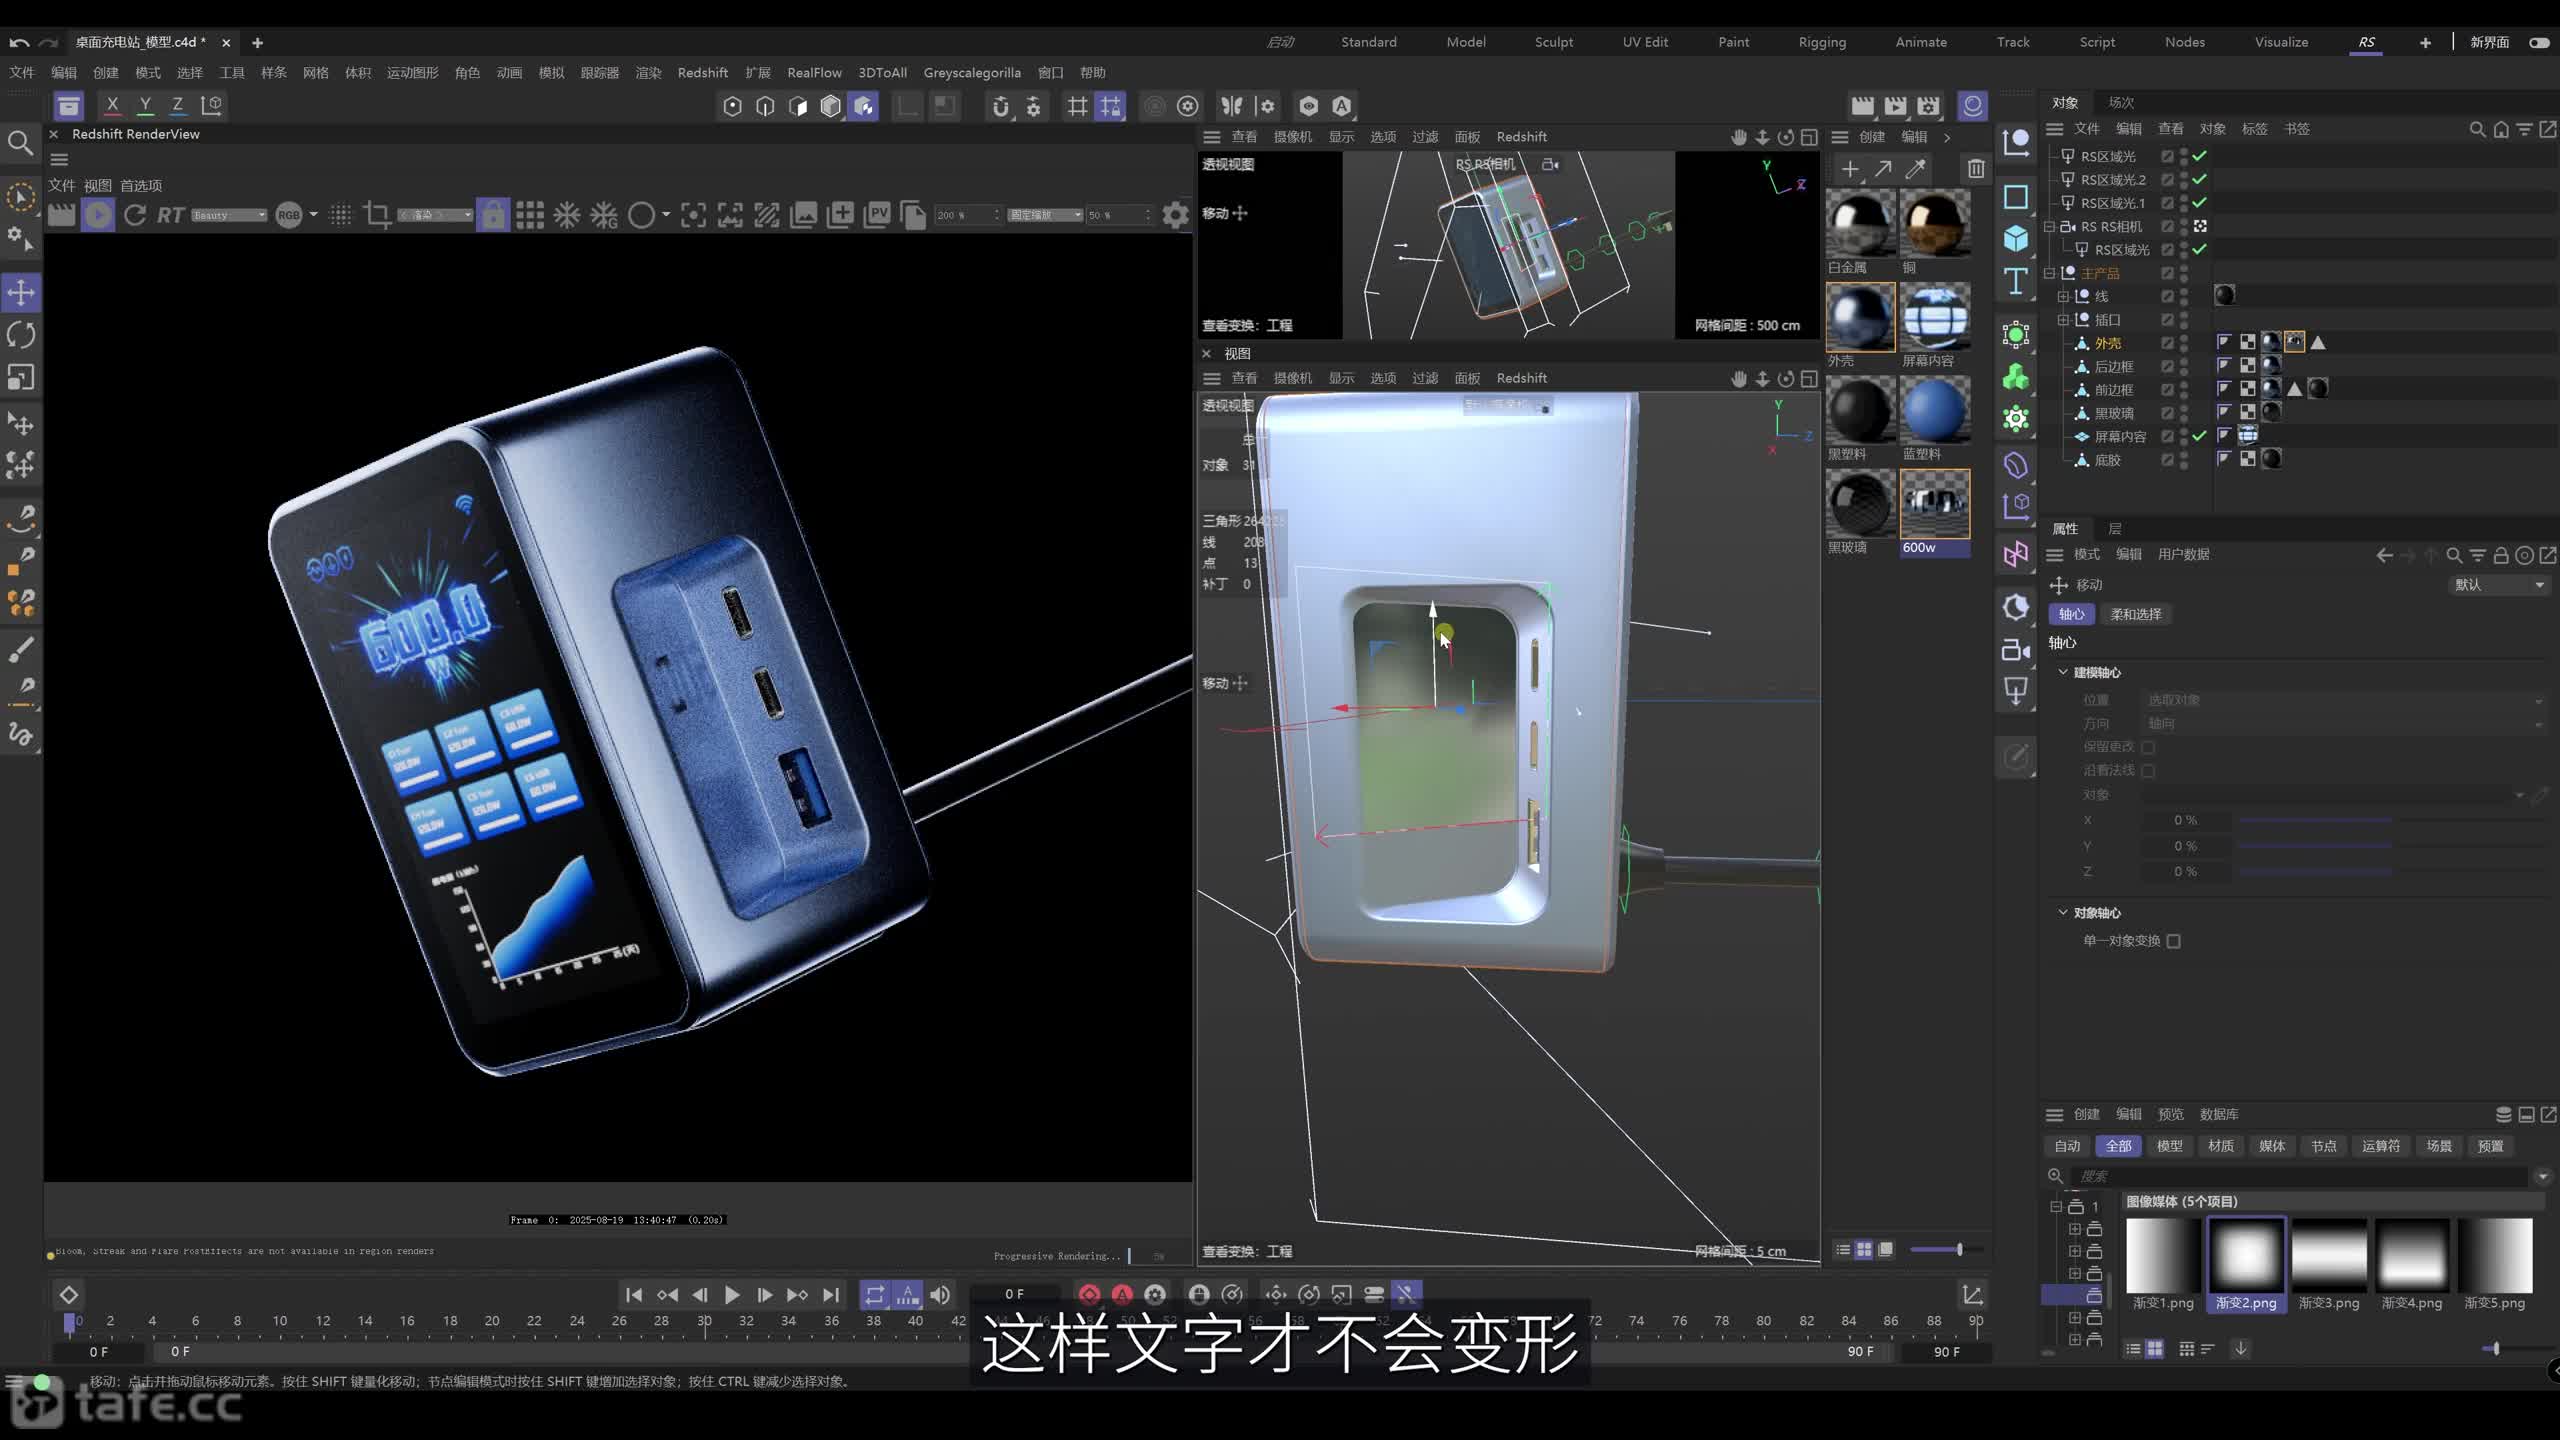Select the 媒体 filter in asset browser

(2271, 1146)
